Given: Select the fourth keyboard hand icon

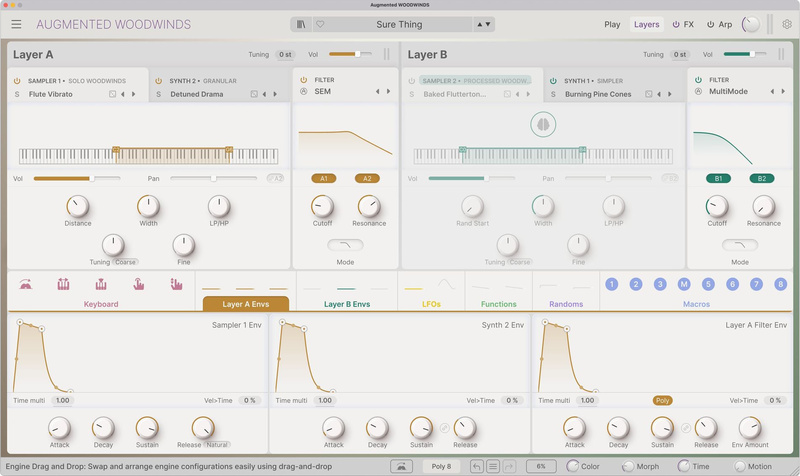Looking at the screenshot, I should tap(139, 284).
